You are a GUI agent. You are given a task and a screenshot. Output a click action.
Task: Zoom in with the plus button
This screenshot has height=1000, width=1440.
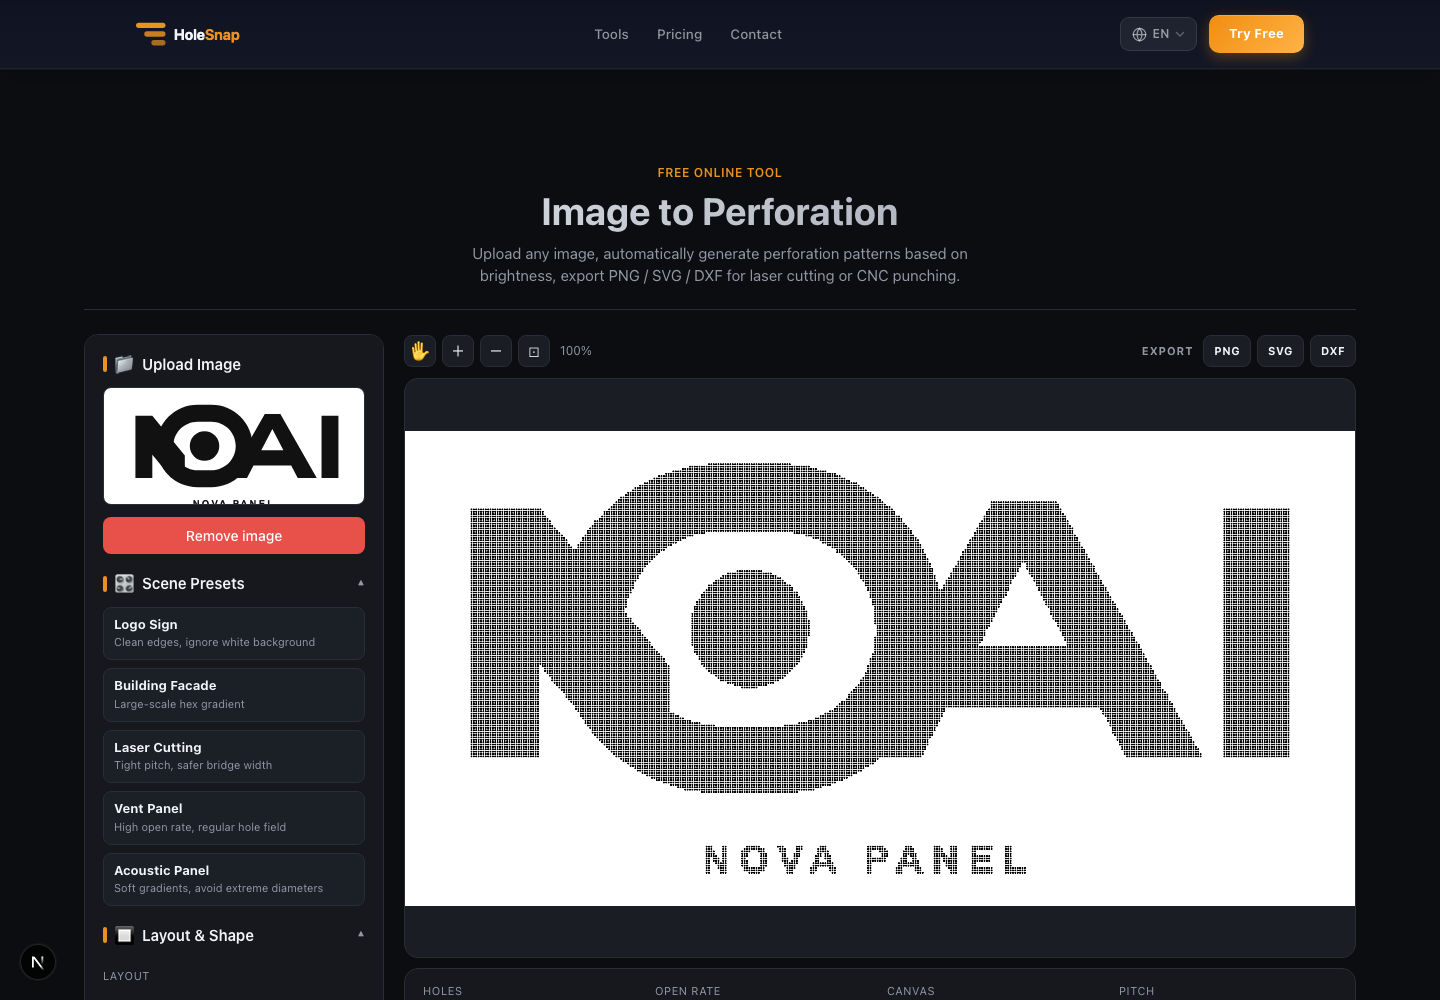pos(458,351)
